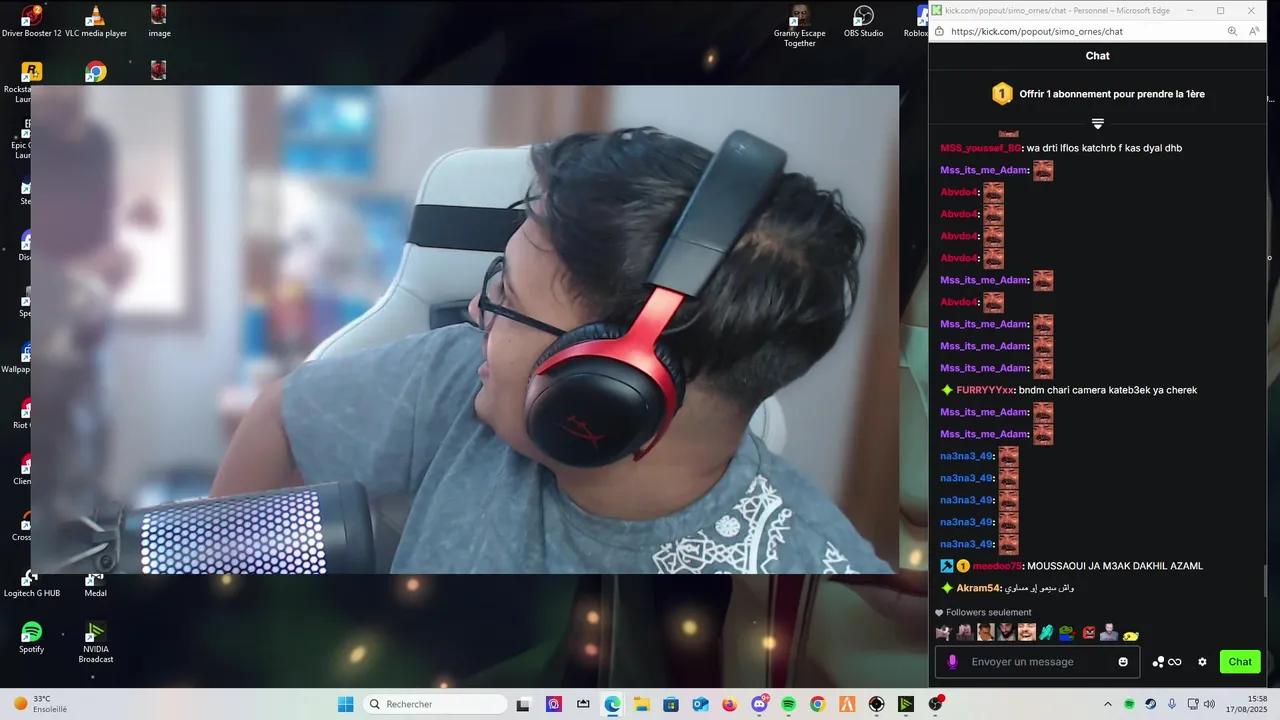The image size is (1280, 720).
Task: Select the green Pepe frog emote
Action: [1067, 633]
